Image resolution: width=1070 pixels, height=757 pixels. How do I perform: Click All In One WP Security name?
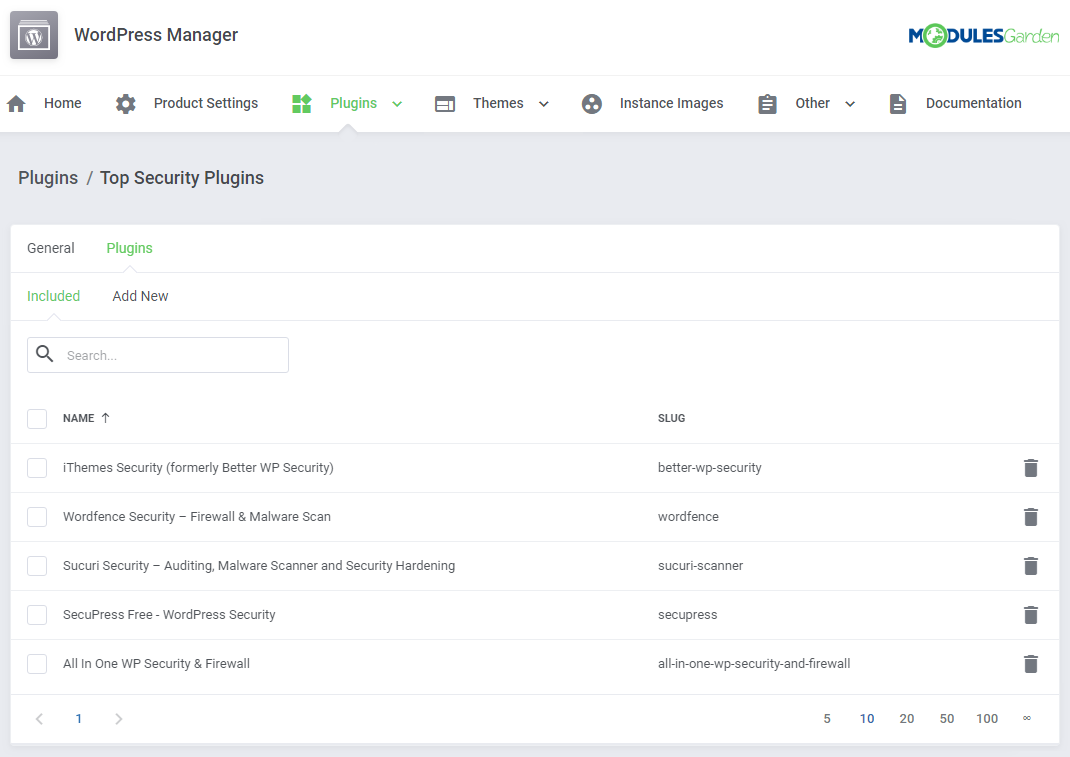(x=156, y=663)
